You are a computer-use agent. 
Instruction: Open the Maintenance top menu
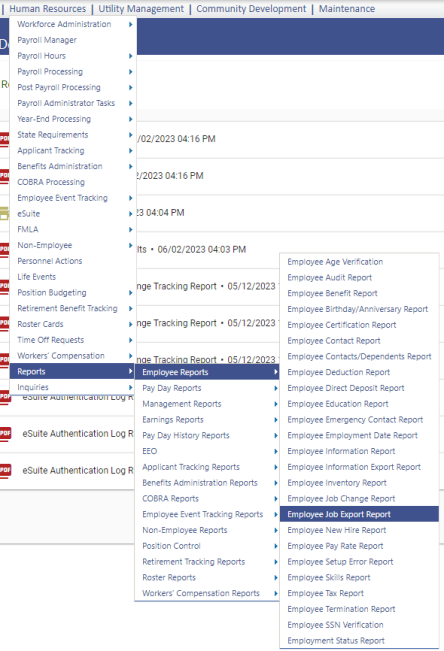pyautogui.click(x=347, y=9)
